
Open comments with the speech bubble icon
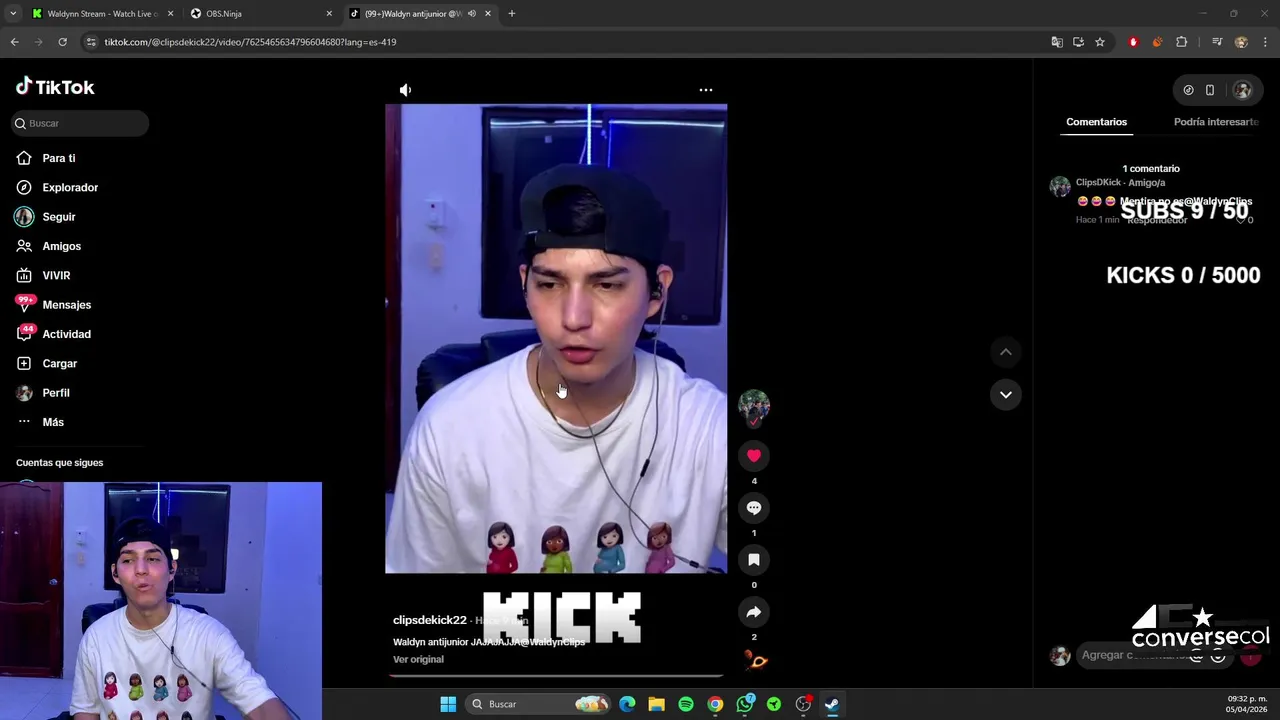click(754, 508)
